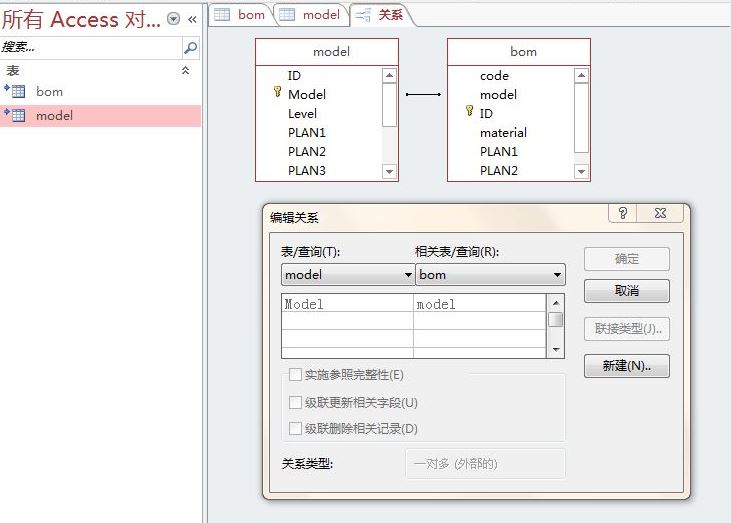Click empty second row under Model column

[347, 321]
